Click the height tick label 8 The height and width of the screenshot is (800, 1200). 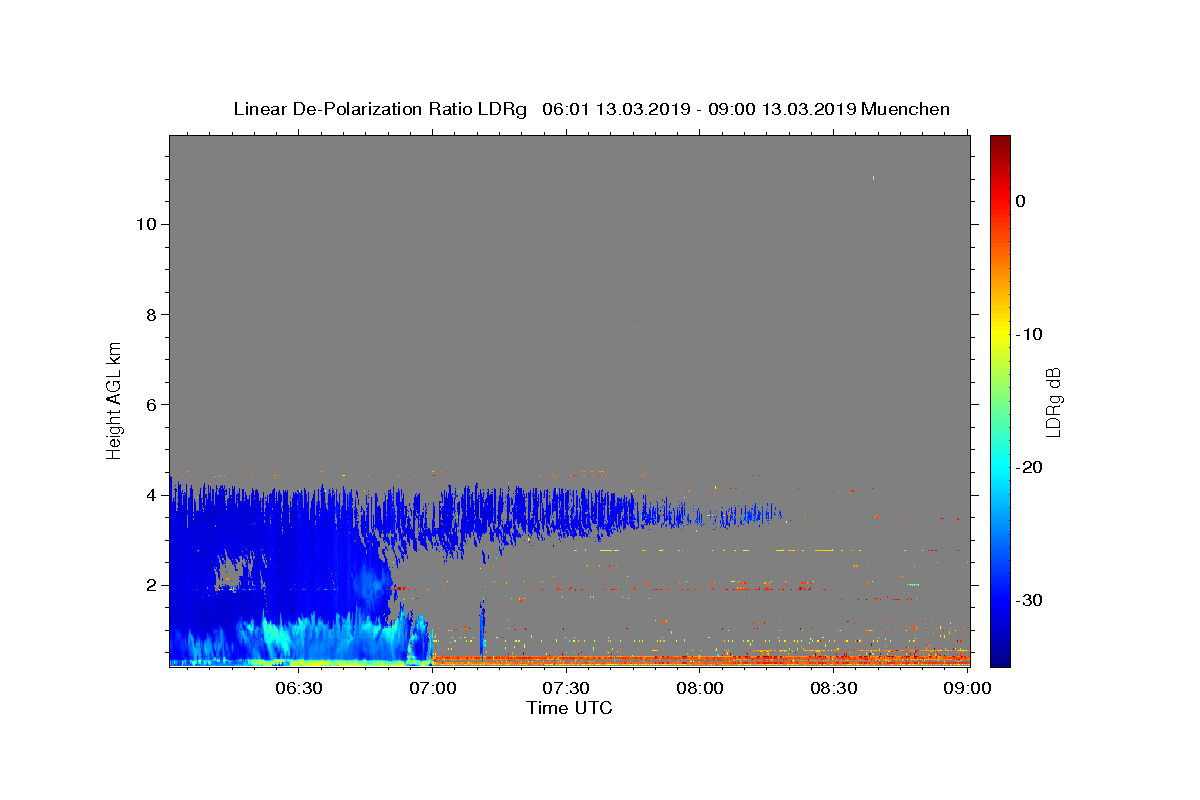click(x=151, y=314)
